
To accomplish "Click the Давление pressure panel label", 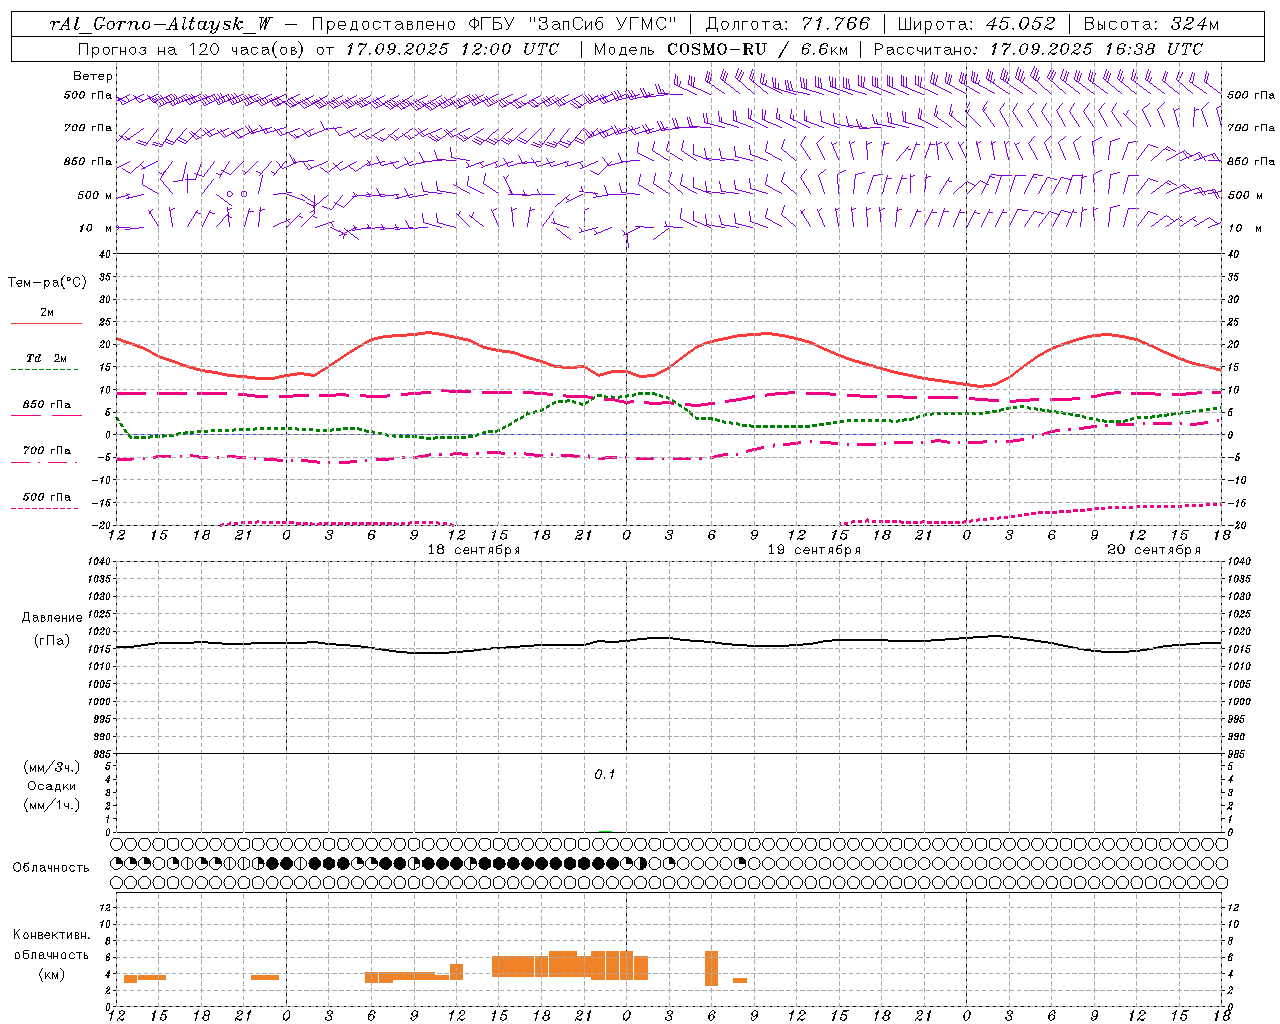I will point(52,618).
